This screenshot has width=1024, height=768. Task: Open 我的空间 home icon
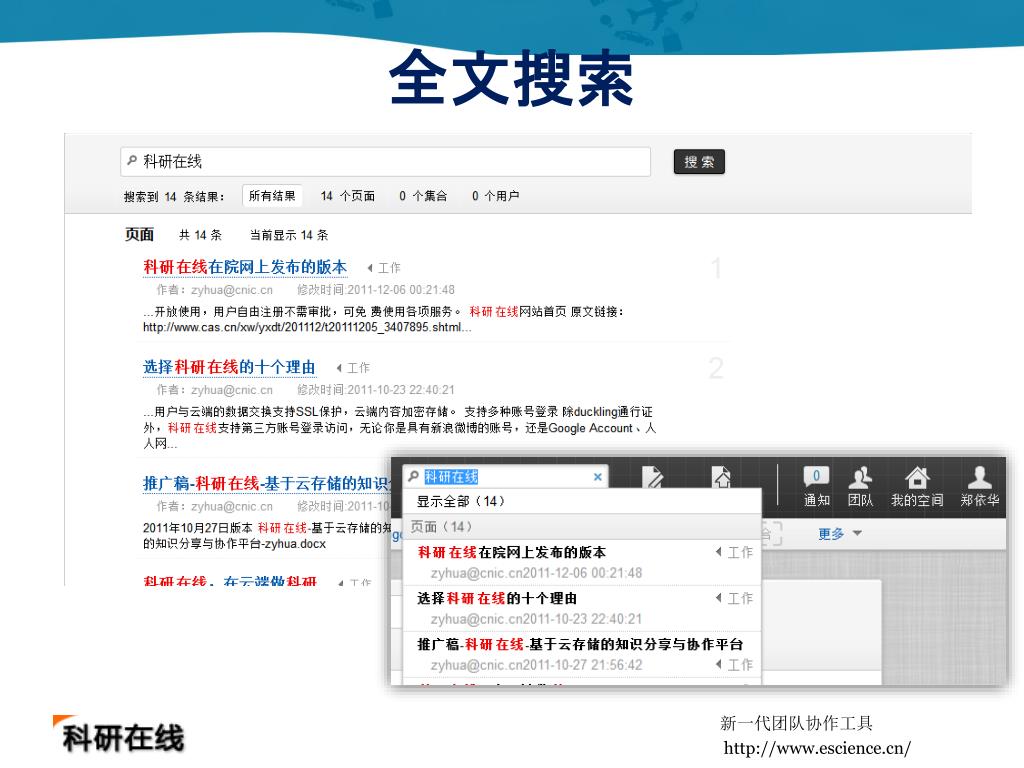click(x=917, y=487)
